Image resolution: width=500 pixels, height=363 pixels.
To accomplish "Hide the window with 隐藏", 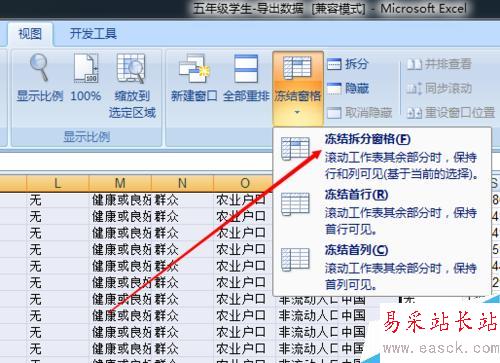I will point(348,88).
